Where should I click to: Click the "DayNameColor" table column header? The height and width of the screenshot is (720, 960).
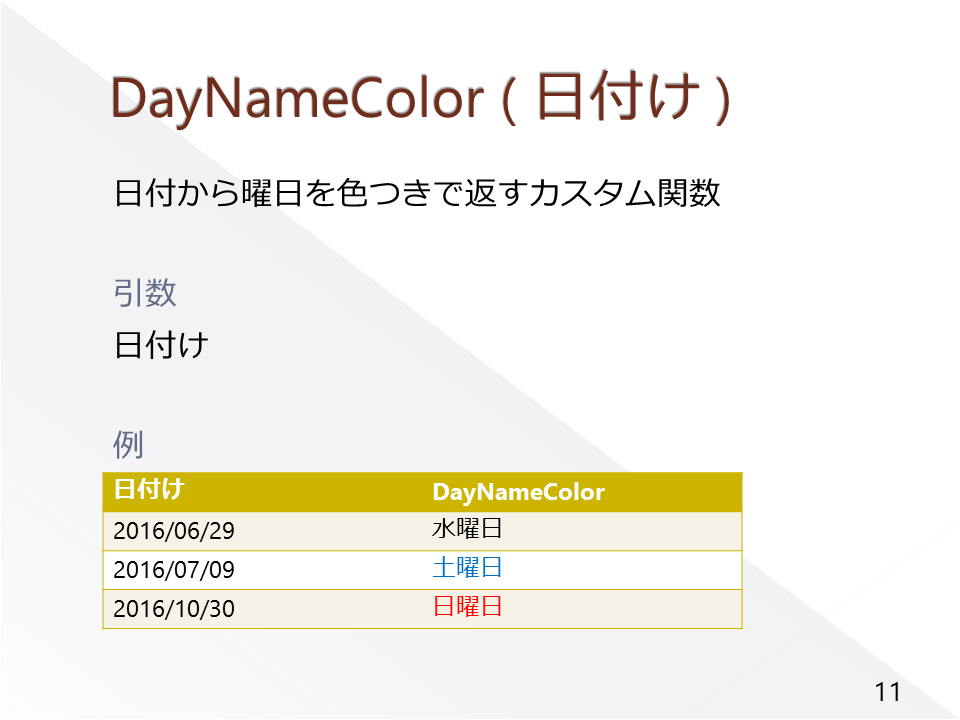(518, 492)
